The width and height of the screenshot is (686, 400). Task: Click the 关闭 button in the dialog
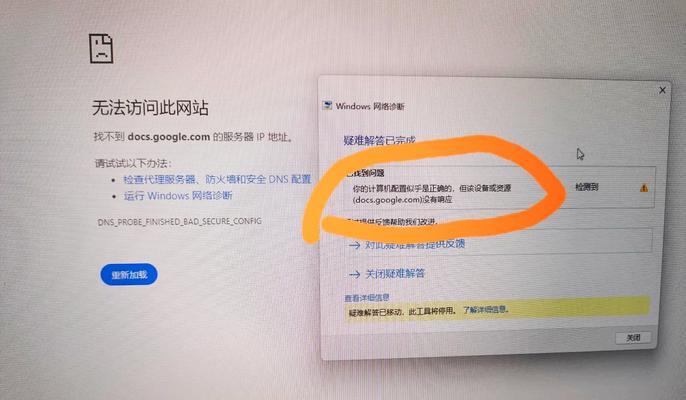click(633, 337)
